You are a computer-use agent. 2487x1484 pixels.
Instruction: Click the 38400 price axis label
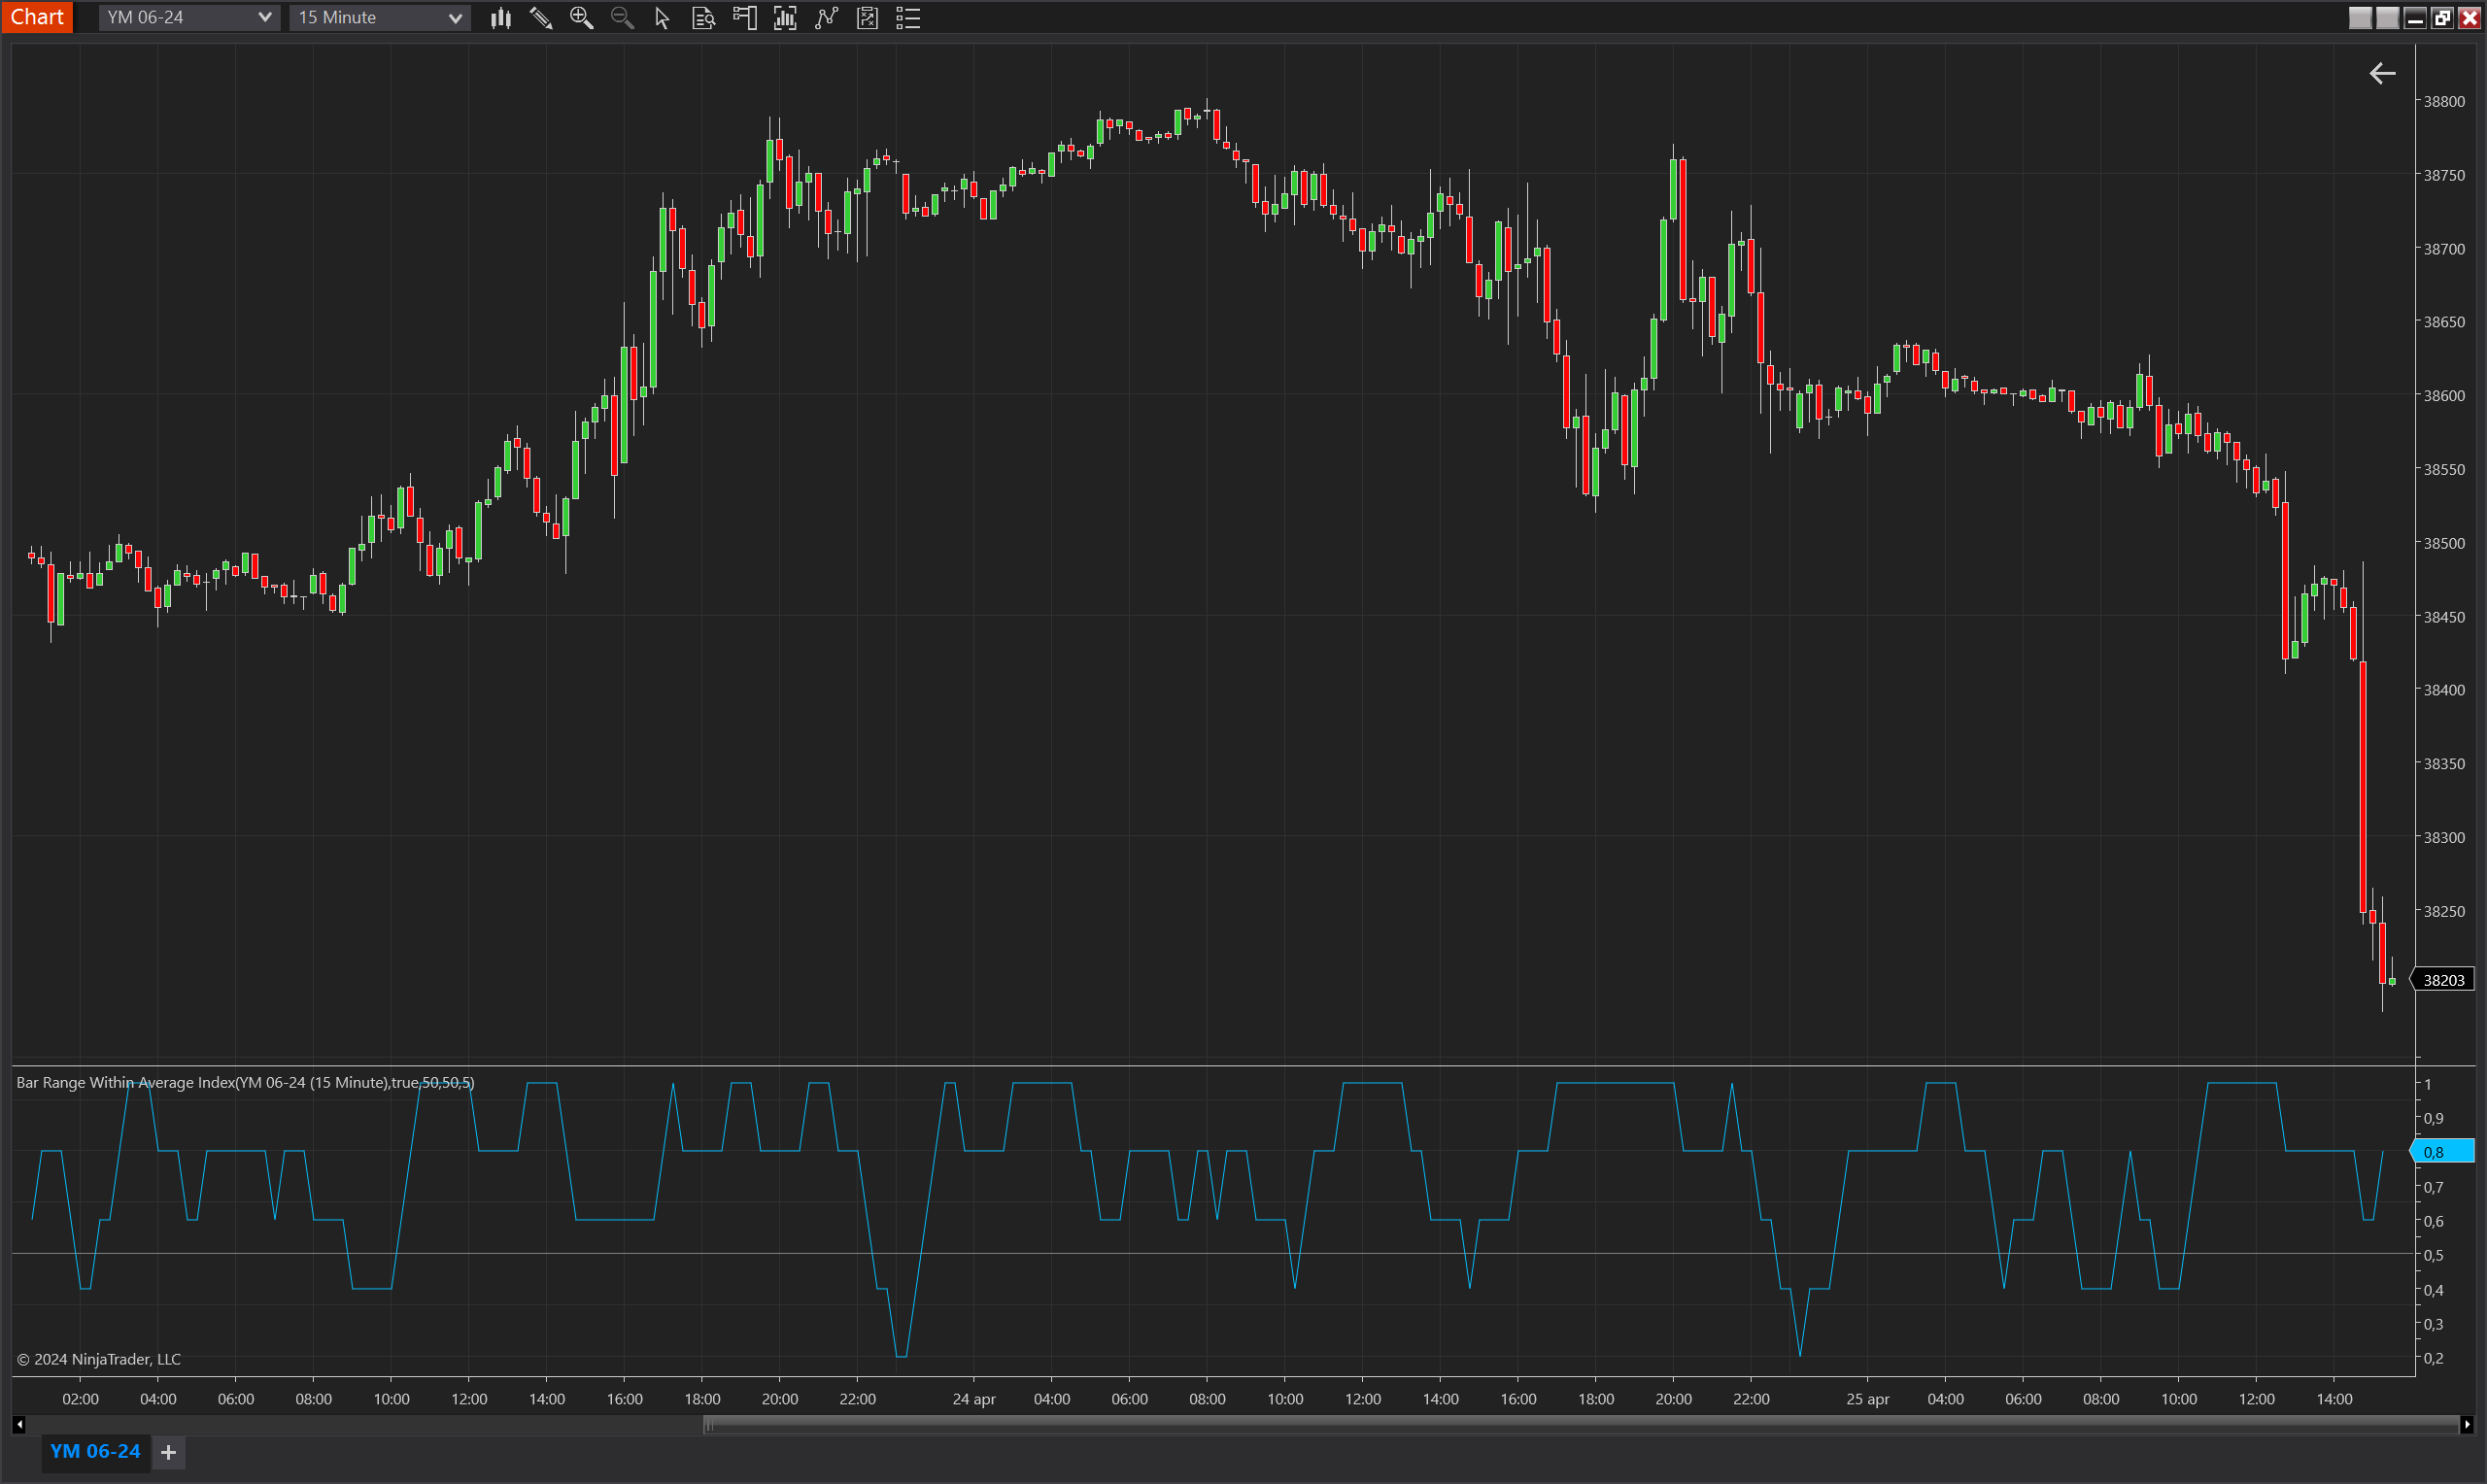click(x=2444, y=690)
